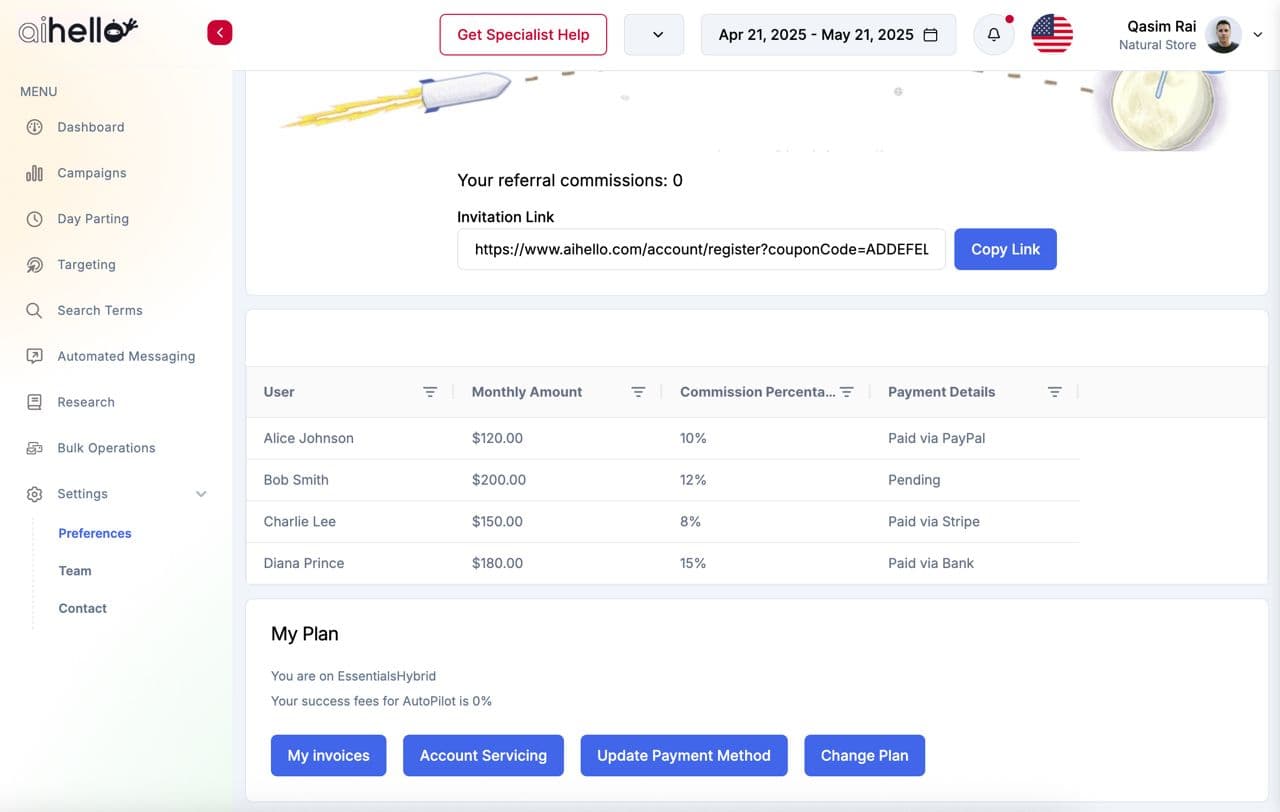Click the Copy Link button
1280x812 pixels.
point(1005,250)
